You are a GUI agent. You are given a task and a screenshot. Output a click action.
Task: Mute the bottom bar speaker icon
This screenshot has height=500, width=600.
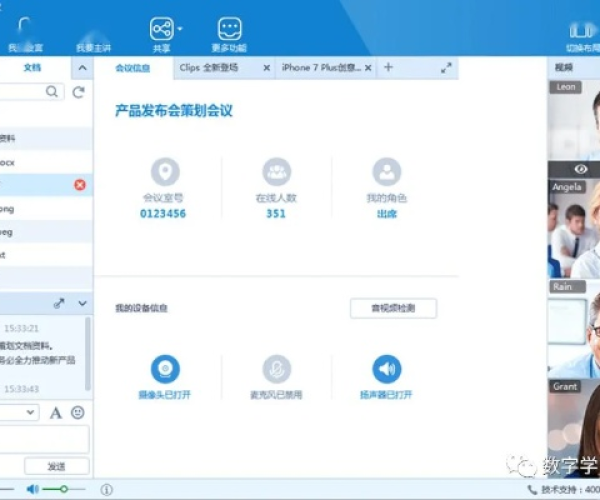click(33, 489)
